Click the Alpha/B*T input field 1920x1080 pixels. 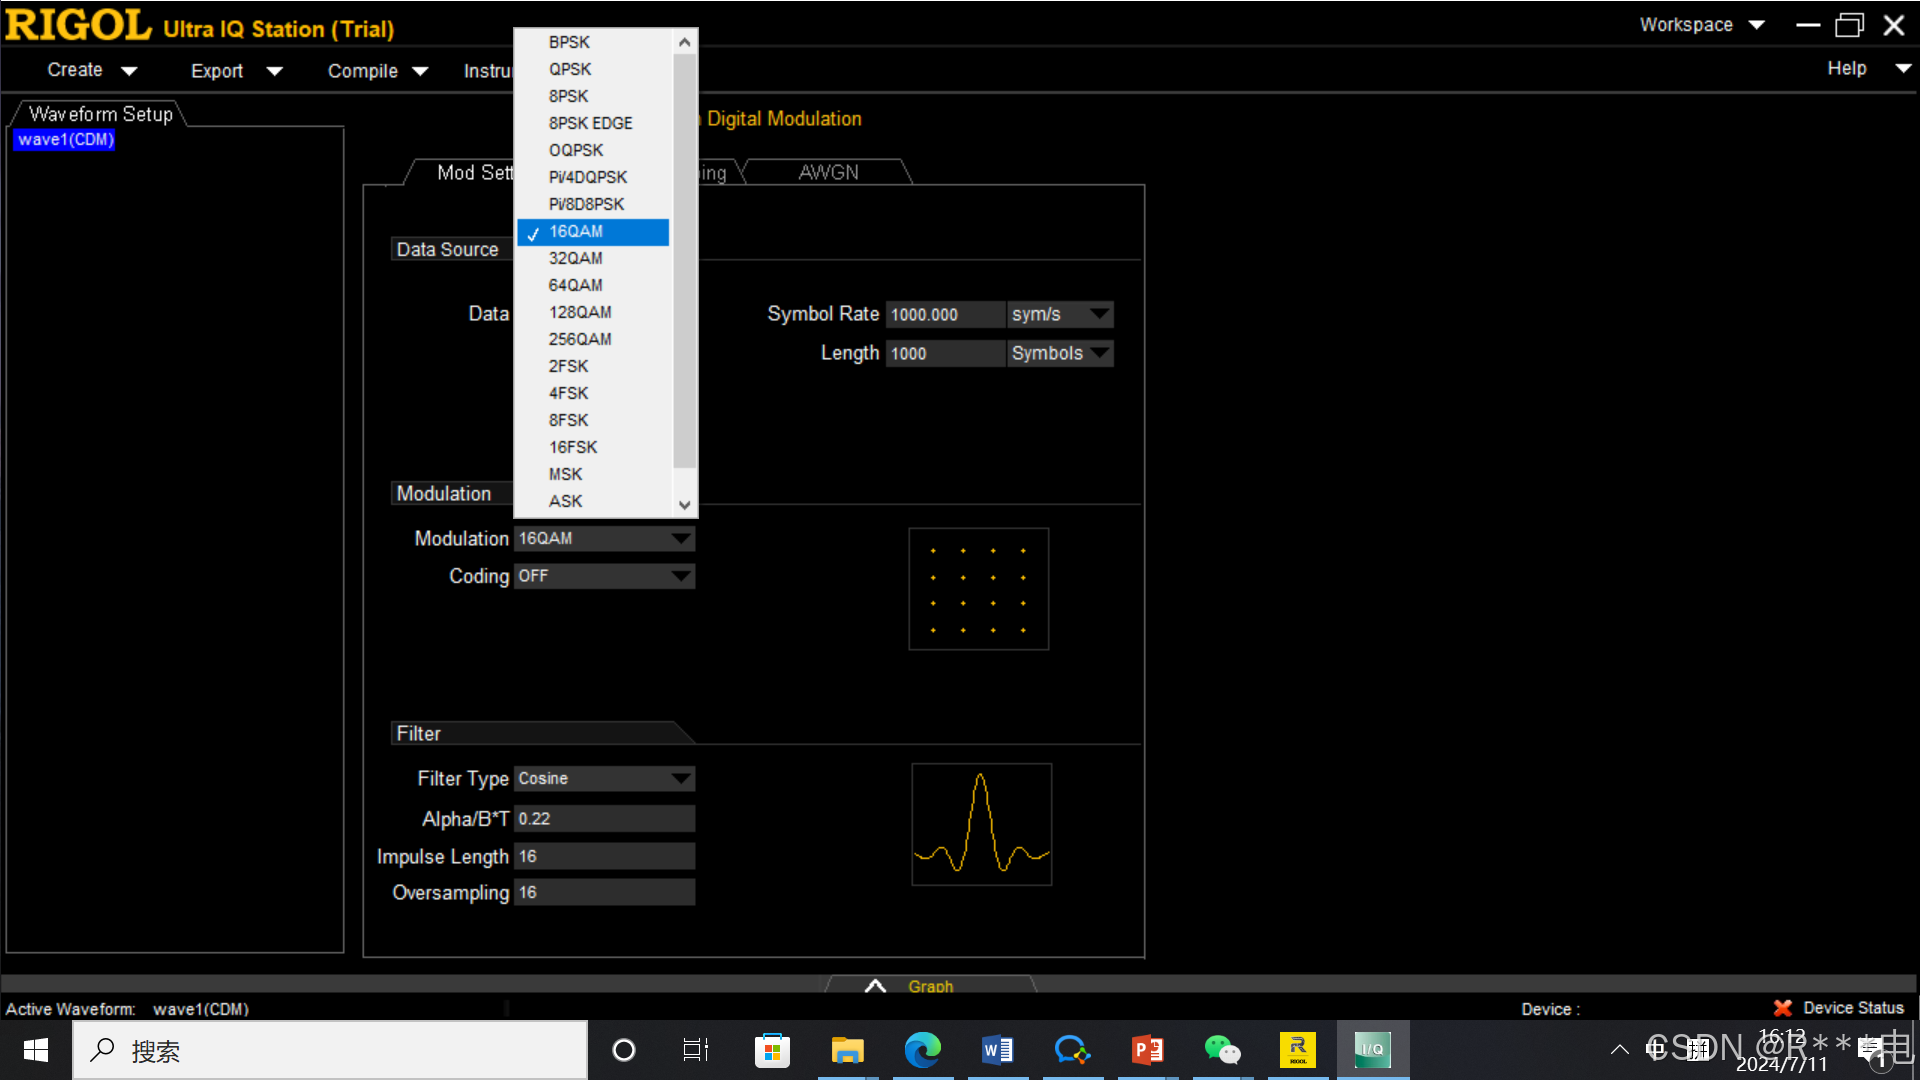[604, 819]
